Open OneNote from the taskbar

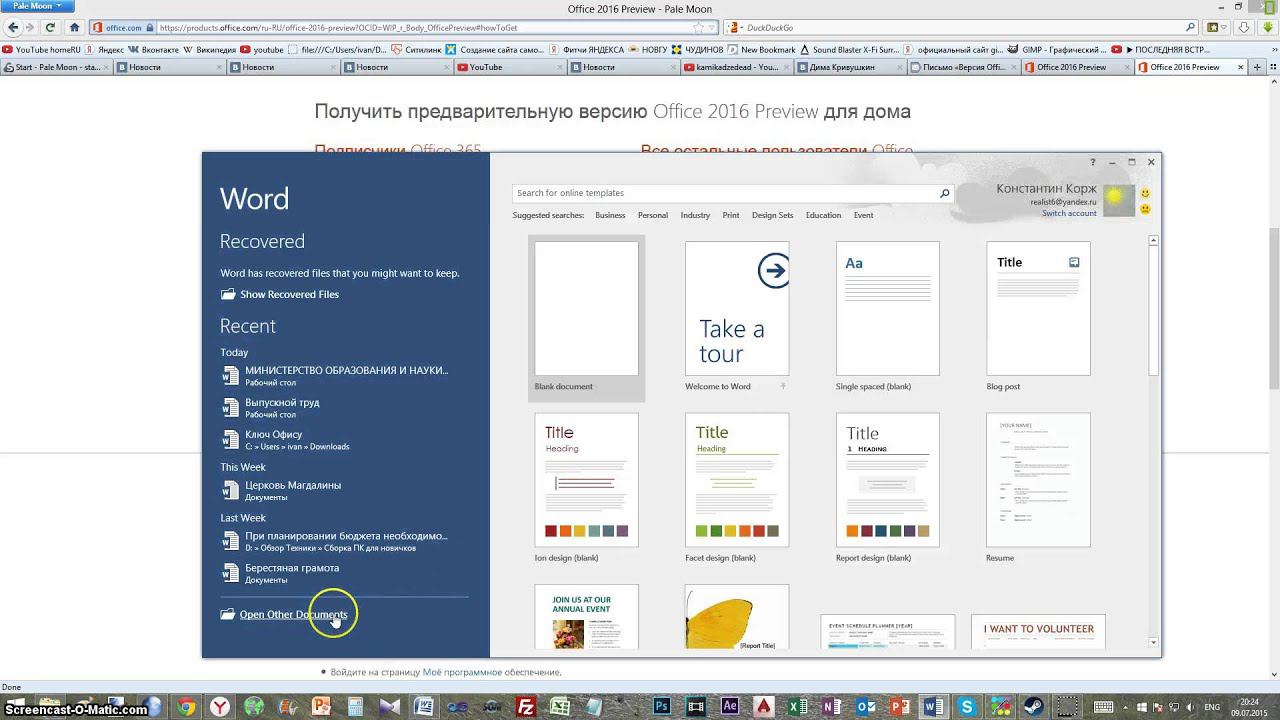pos(831,707)
